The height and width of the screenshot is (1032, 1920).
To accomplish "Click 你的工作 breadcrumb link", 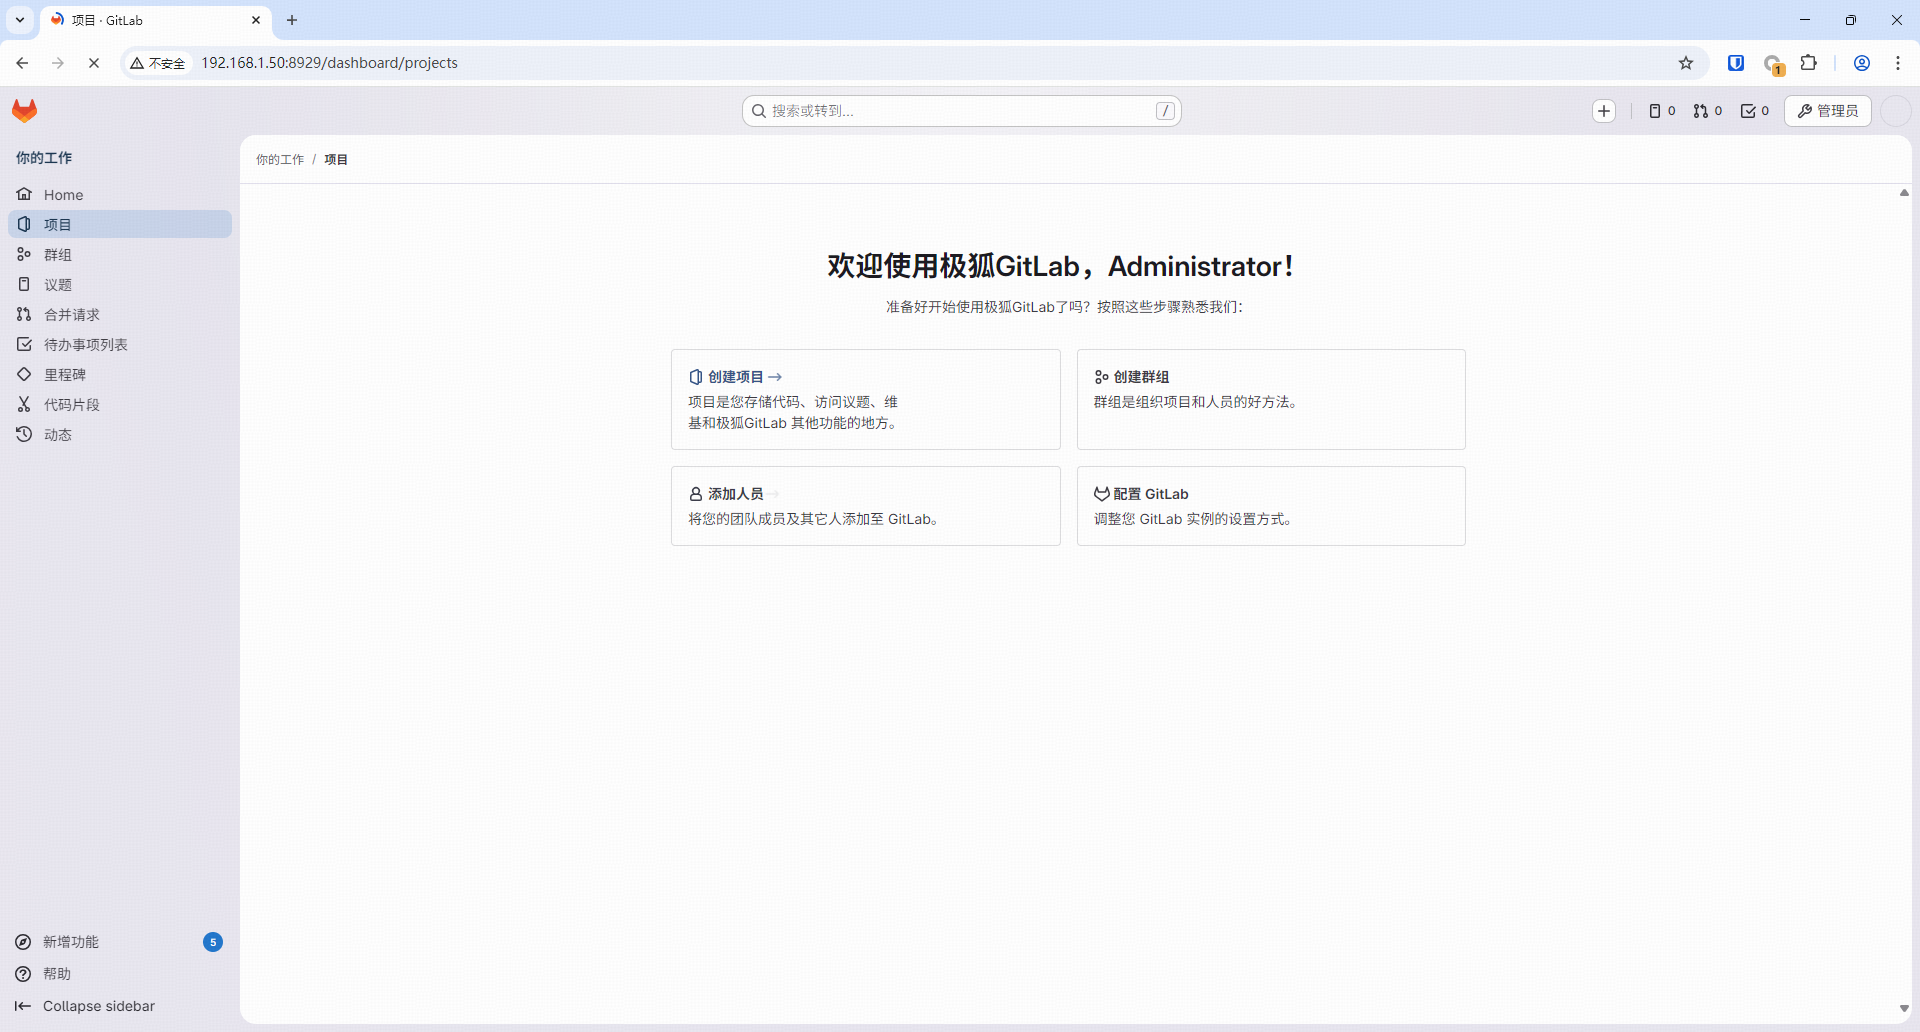I will 280,160.
